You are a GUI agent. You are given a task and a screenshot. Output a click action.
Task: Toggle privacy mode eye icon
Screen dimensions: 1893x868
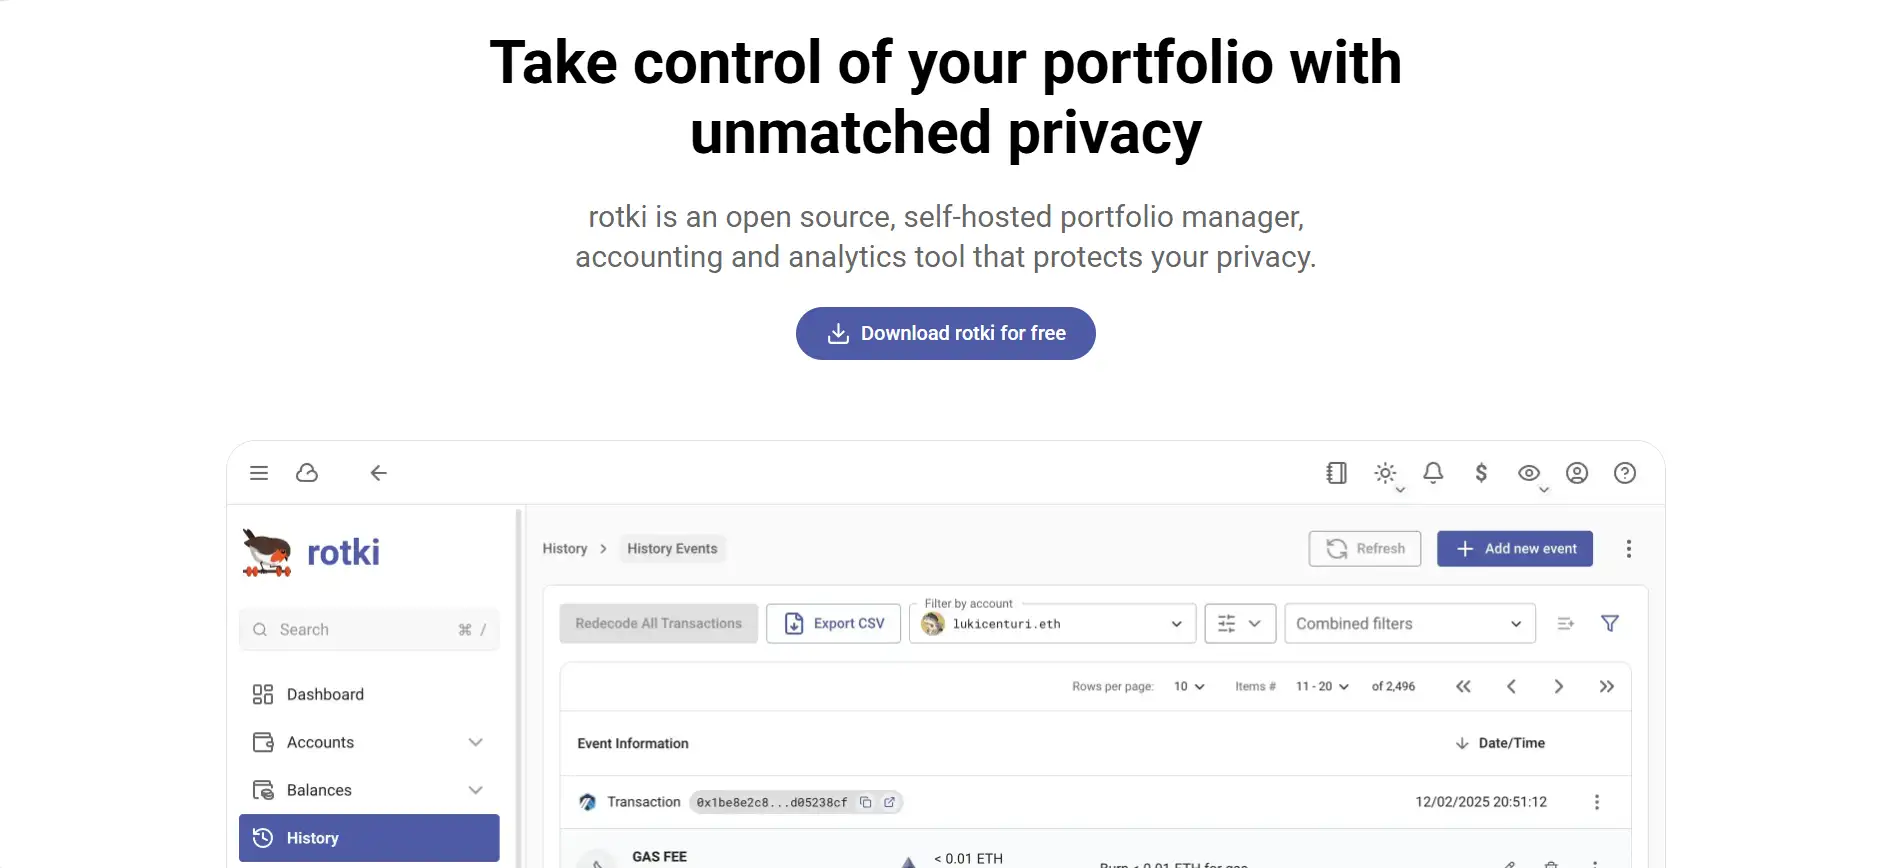[1529, 473]
